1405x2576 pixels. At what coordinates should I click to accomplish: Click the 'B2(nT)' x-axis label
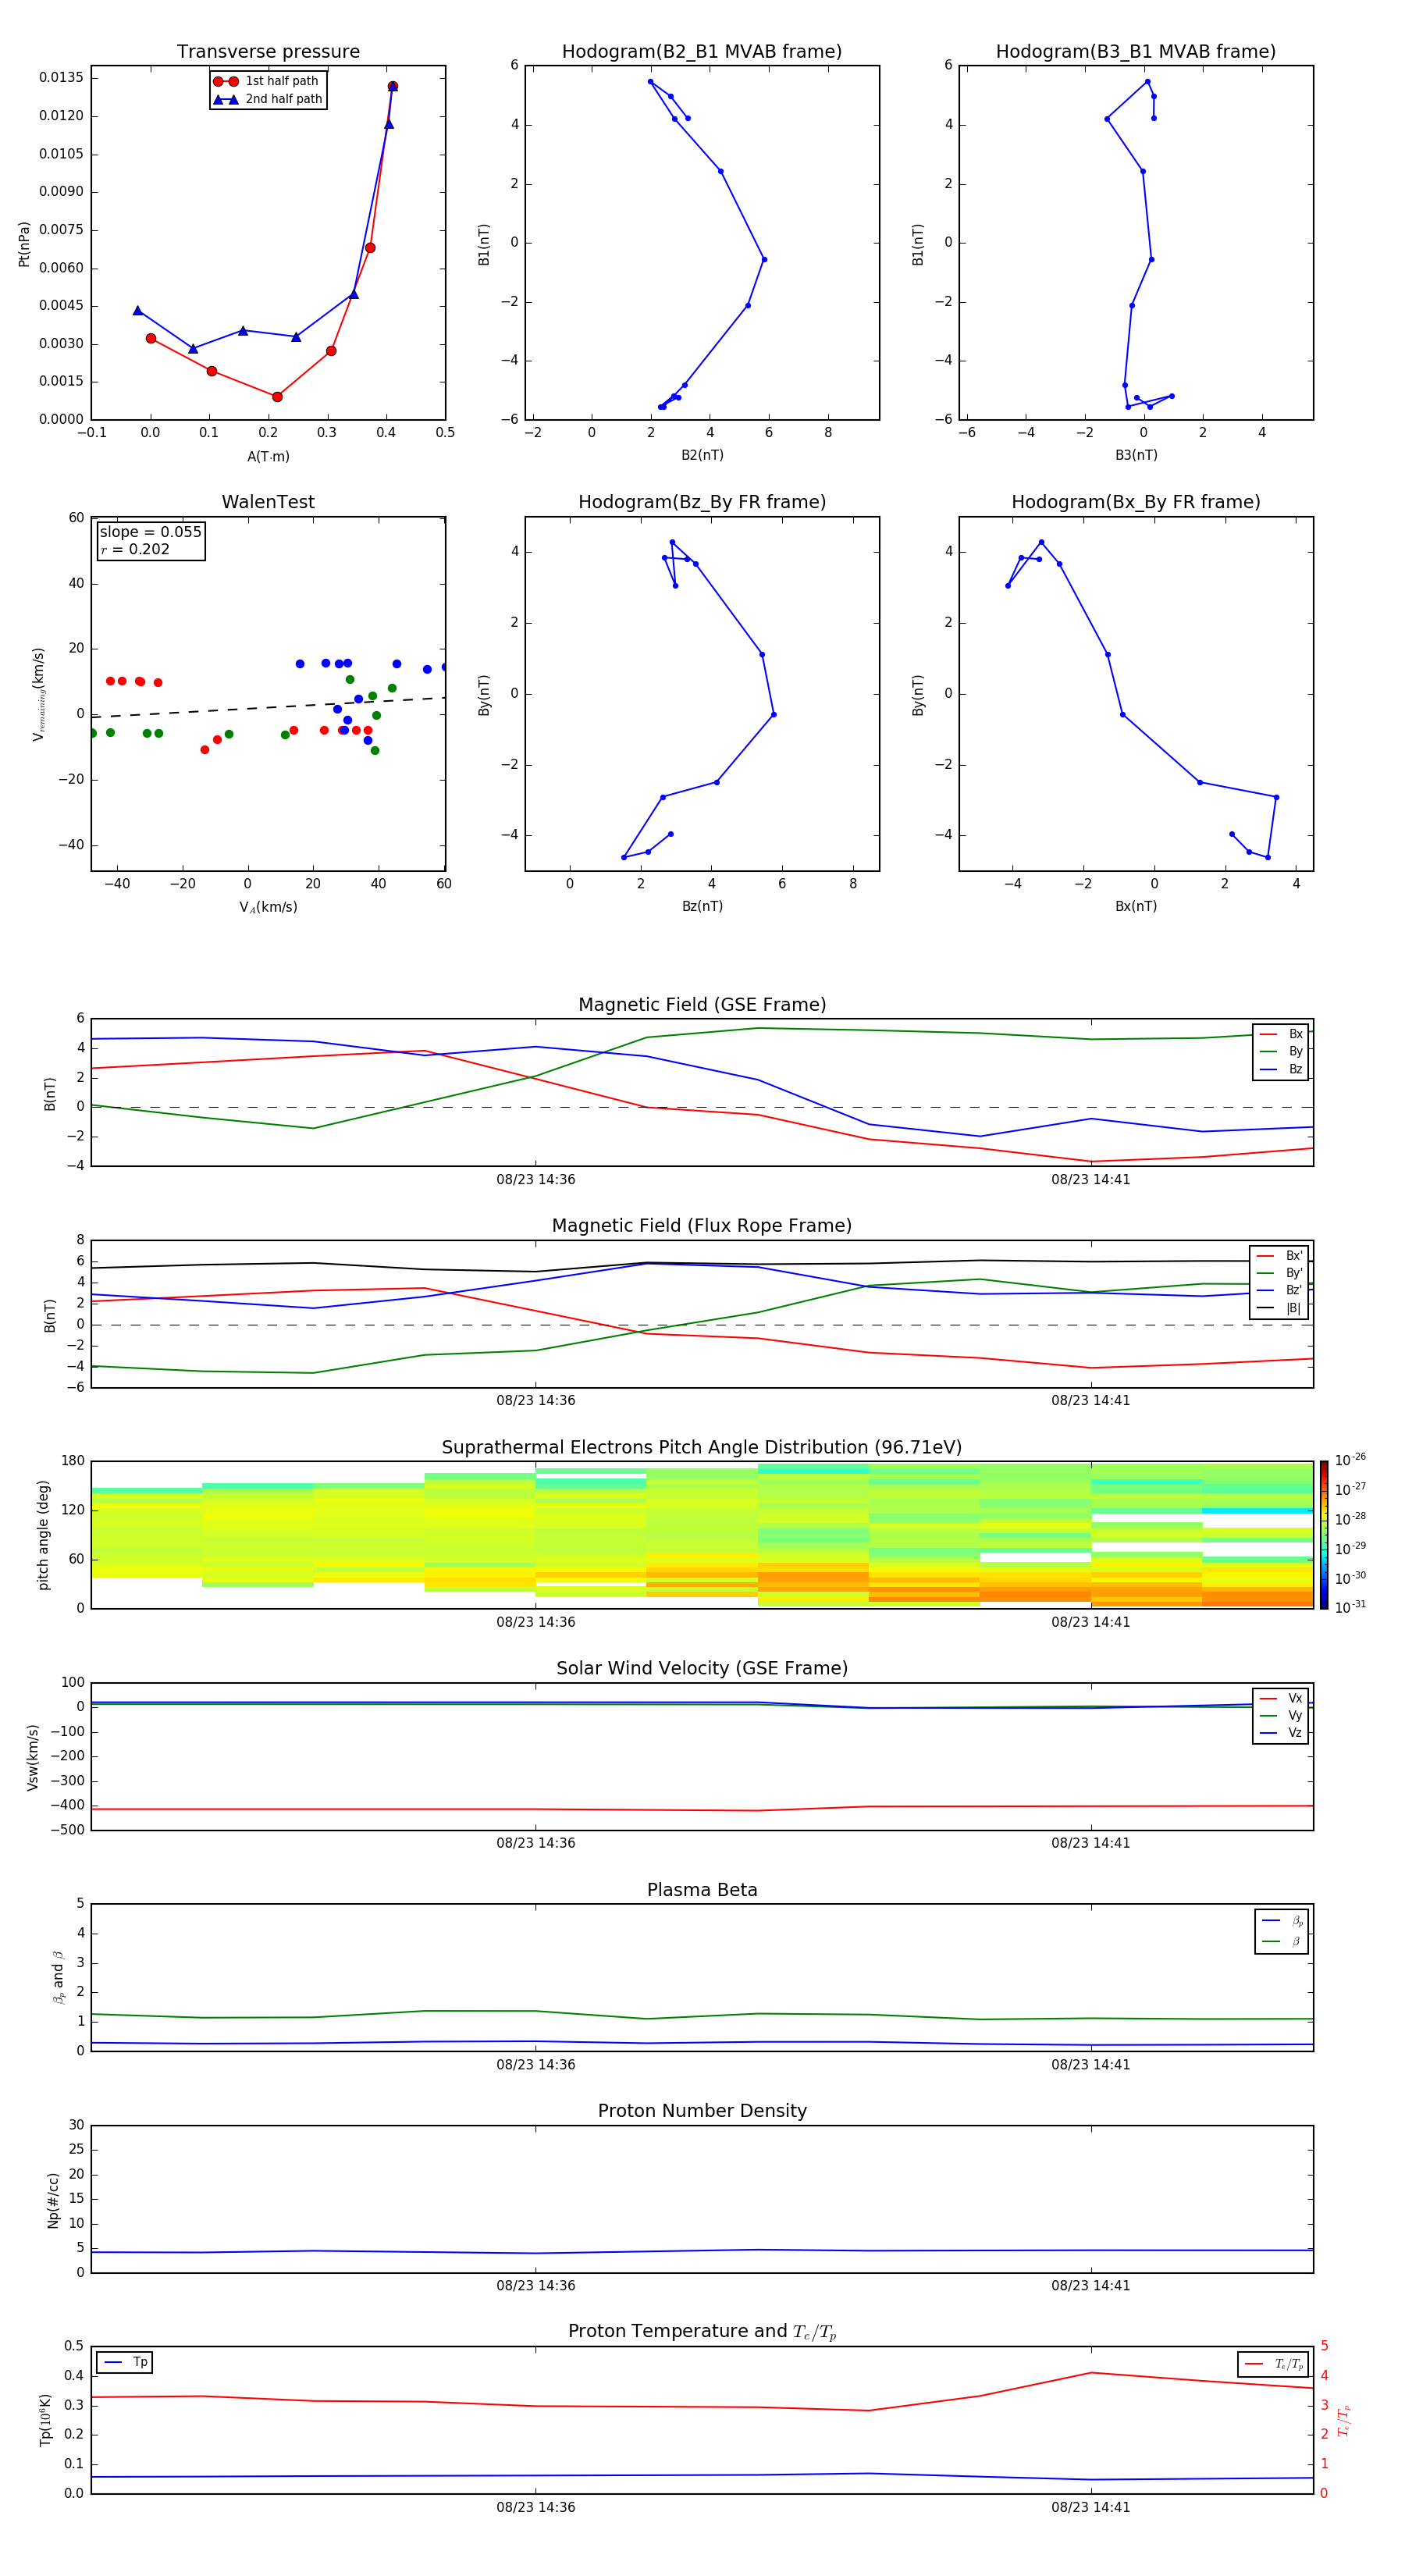702,455
